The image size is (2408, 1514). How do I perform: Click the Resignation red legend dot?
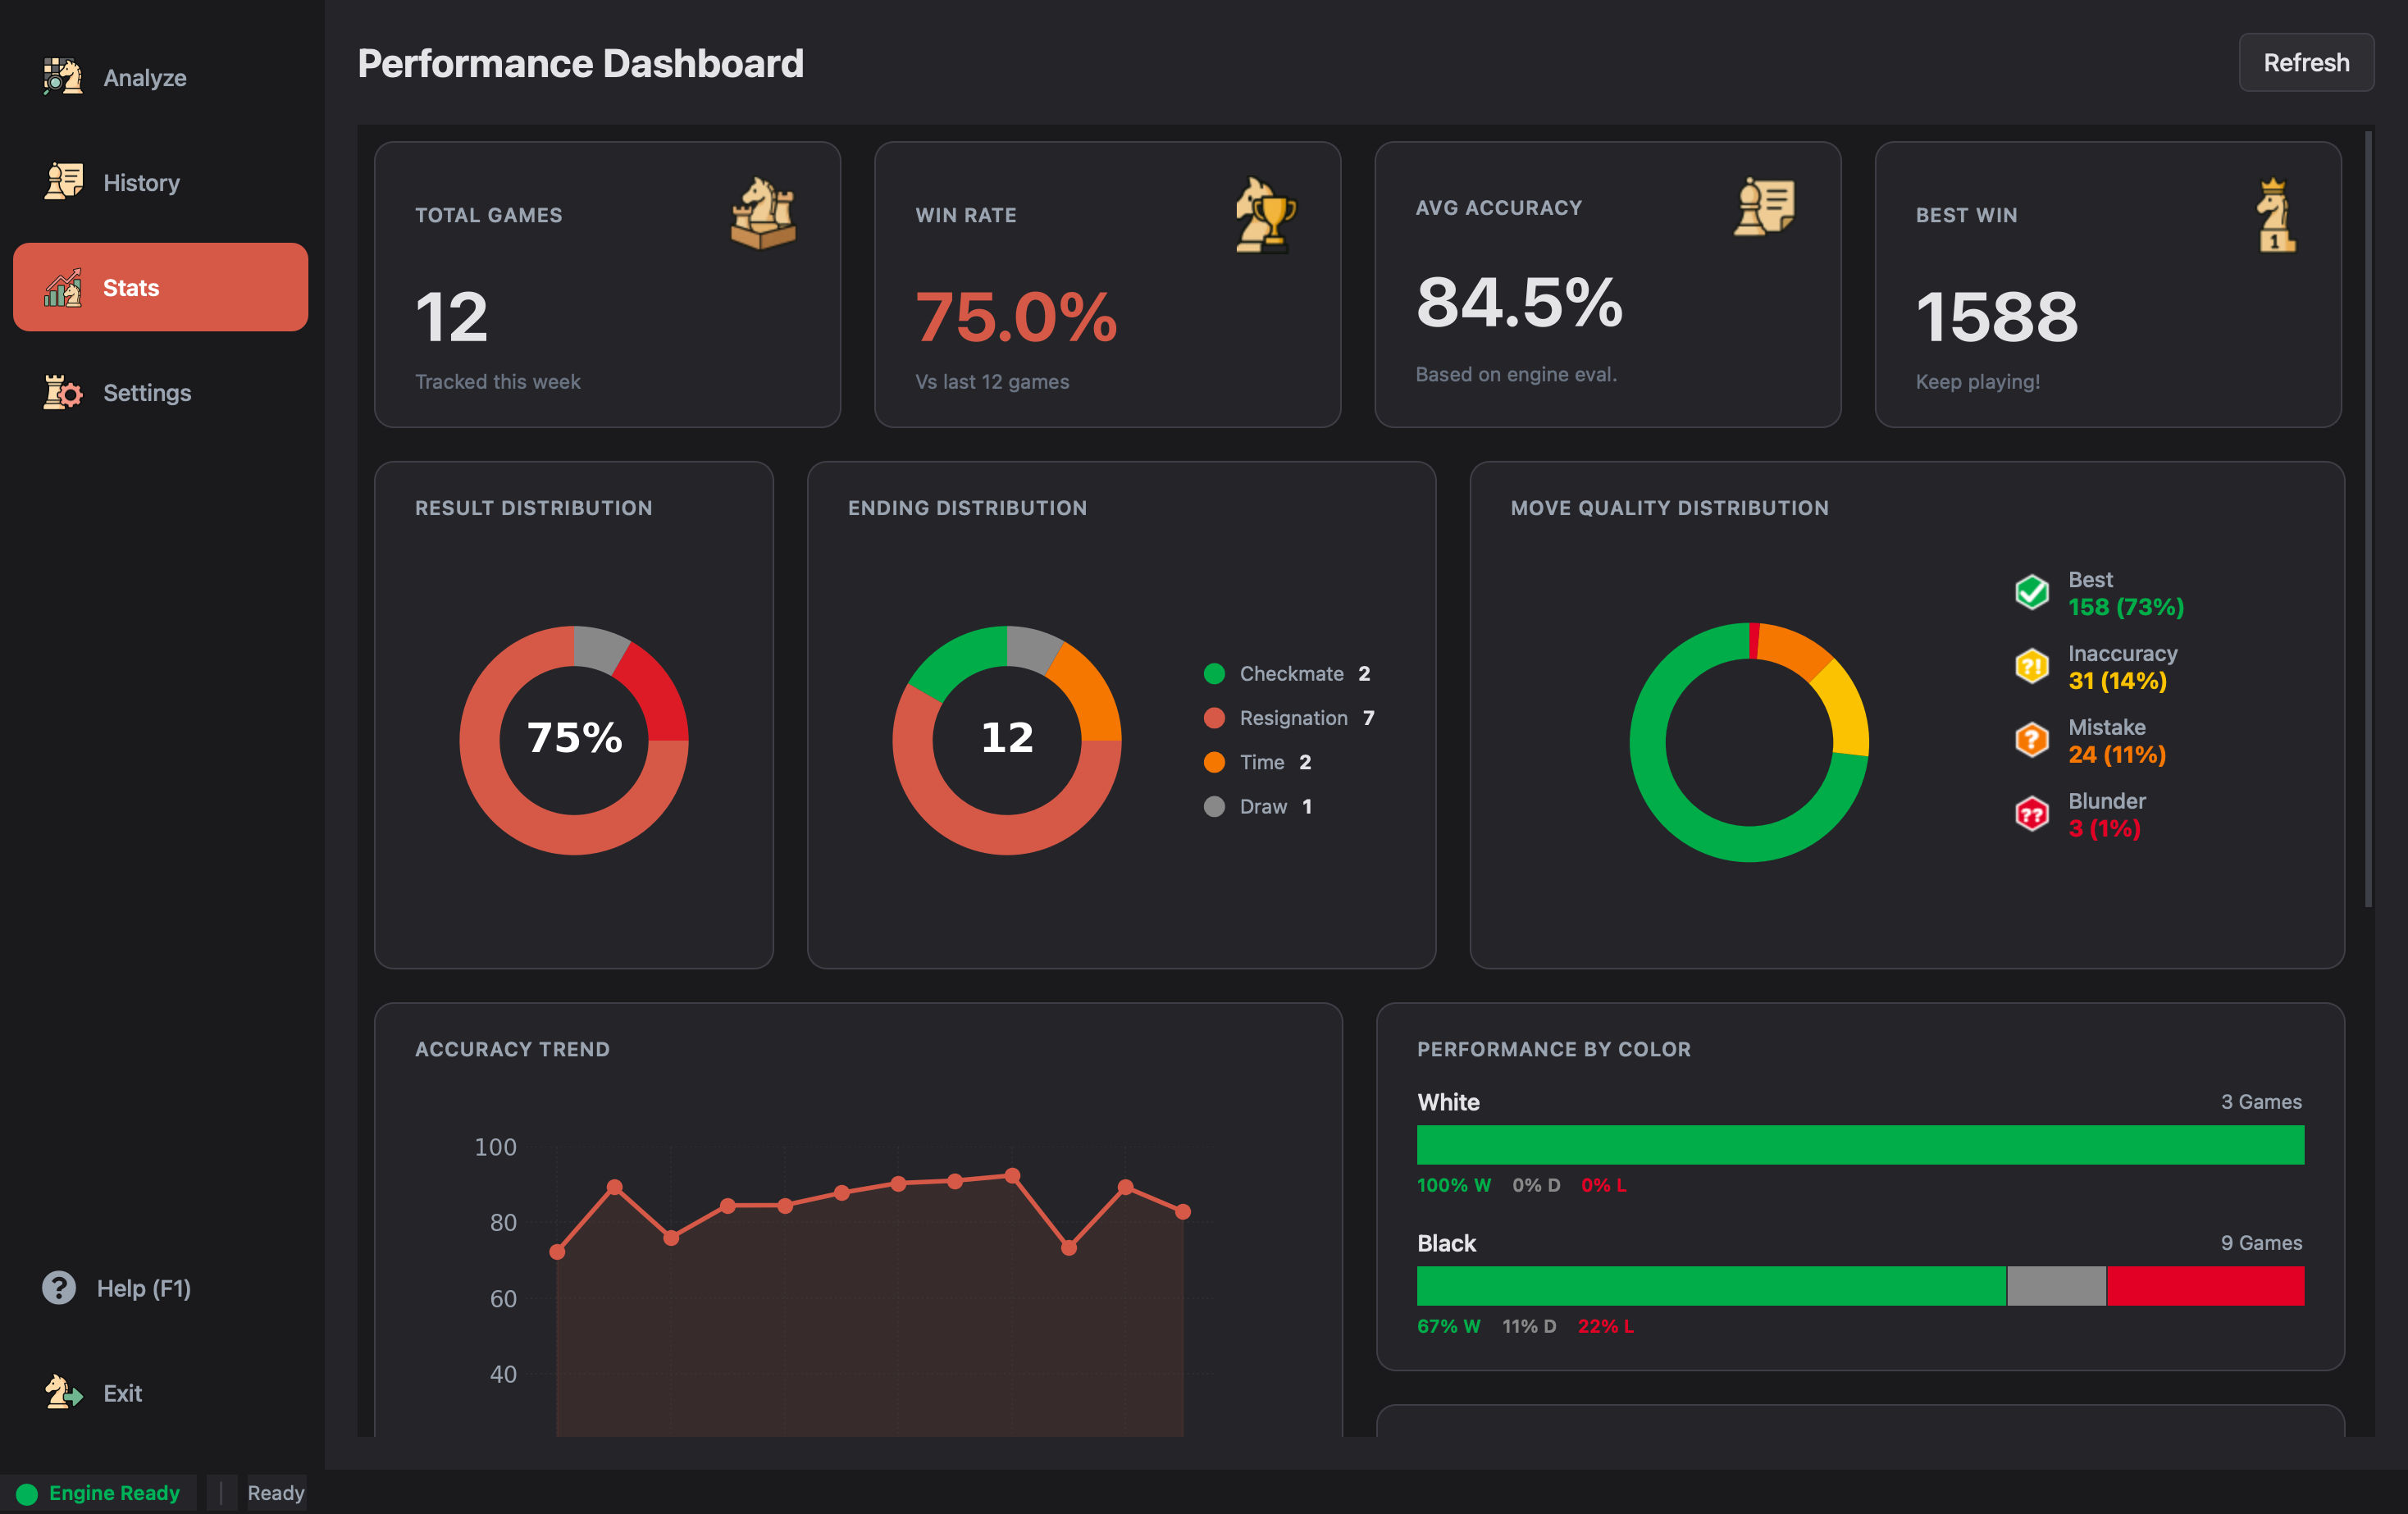coord(1214,718)
